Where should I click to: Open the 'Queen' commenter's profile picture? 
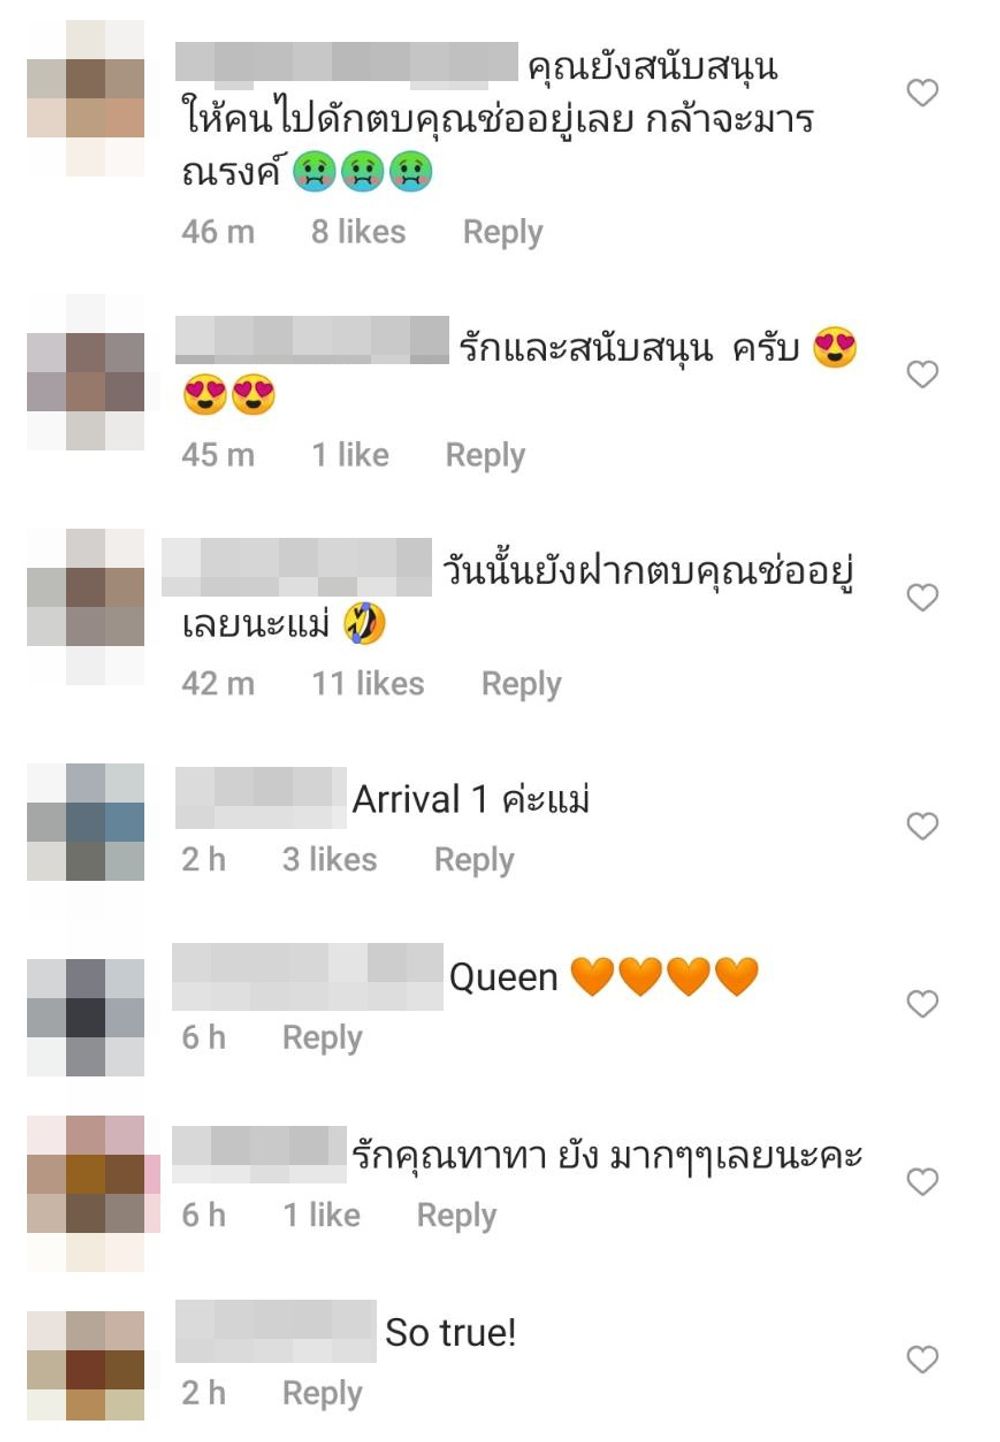coord(85,1017)
